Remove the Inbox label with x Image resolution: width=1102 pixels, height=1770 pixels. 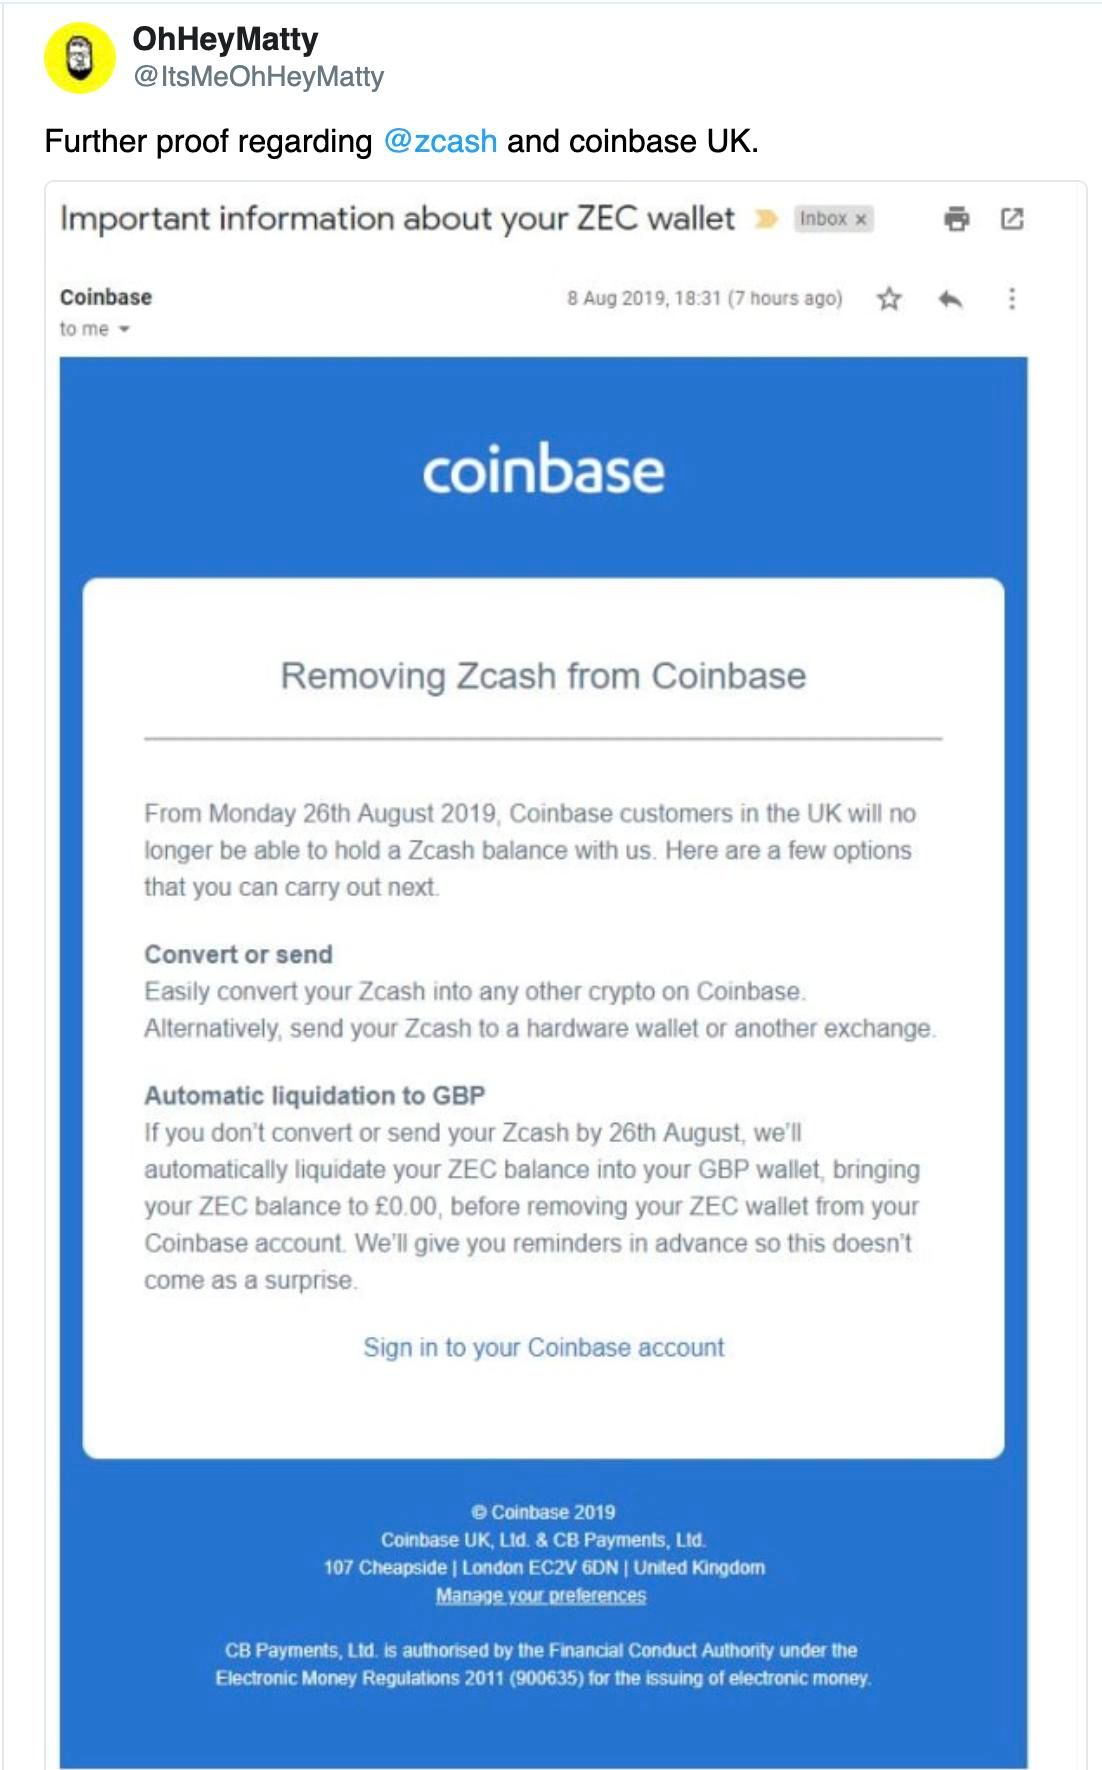point(861,219)
